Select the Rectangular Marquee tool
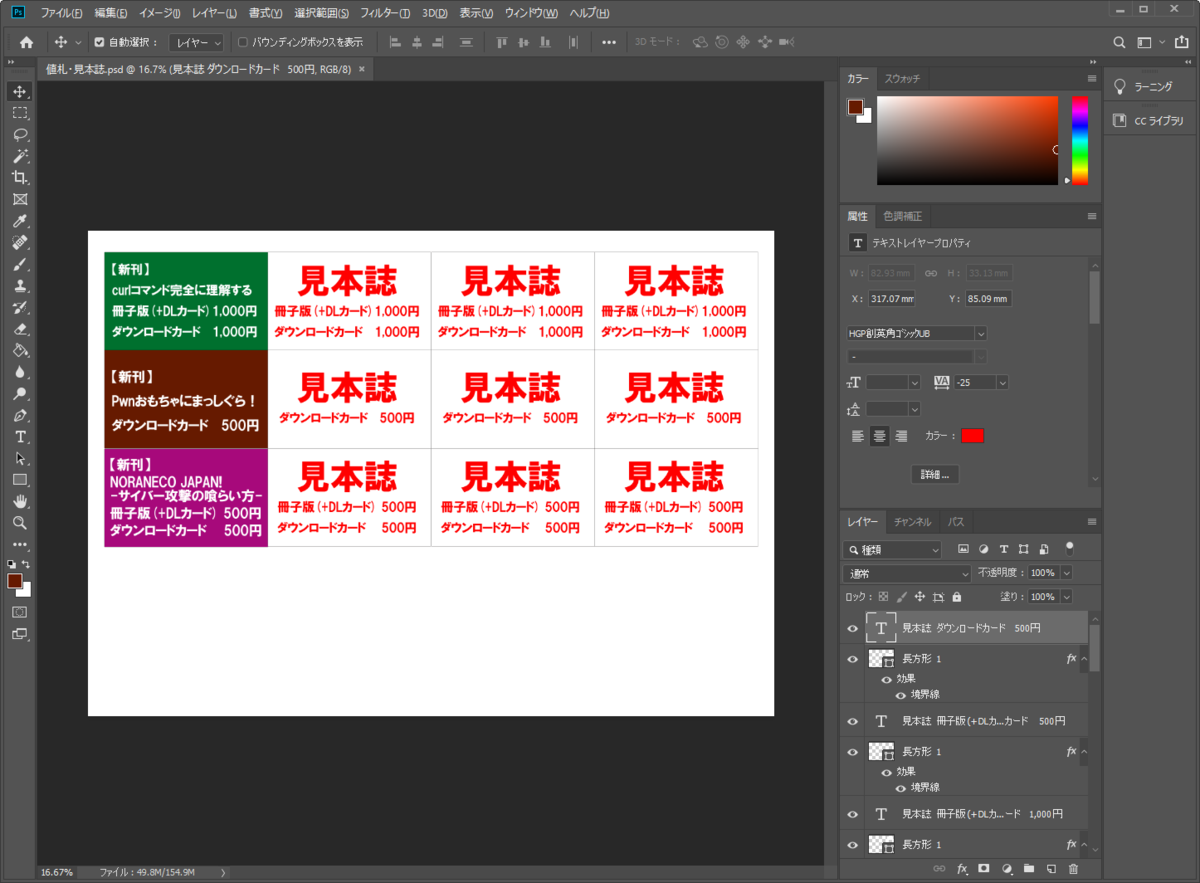 tap(20, 113)
